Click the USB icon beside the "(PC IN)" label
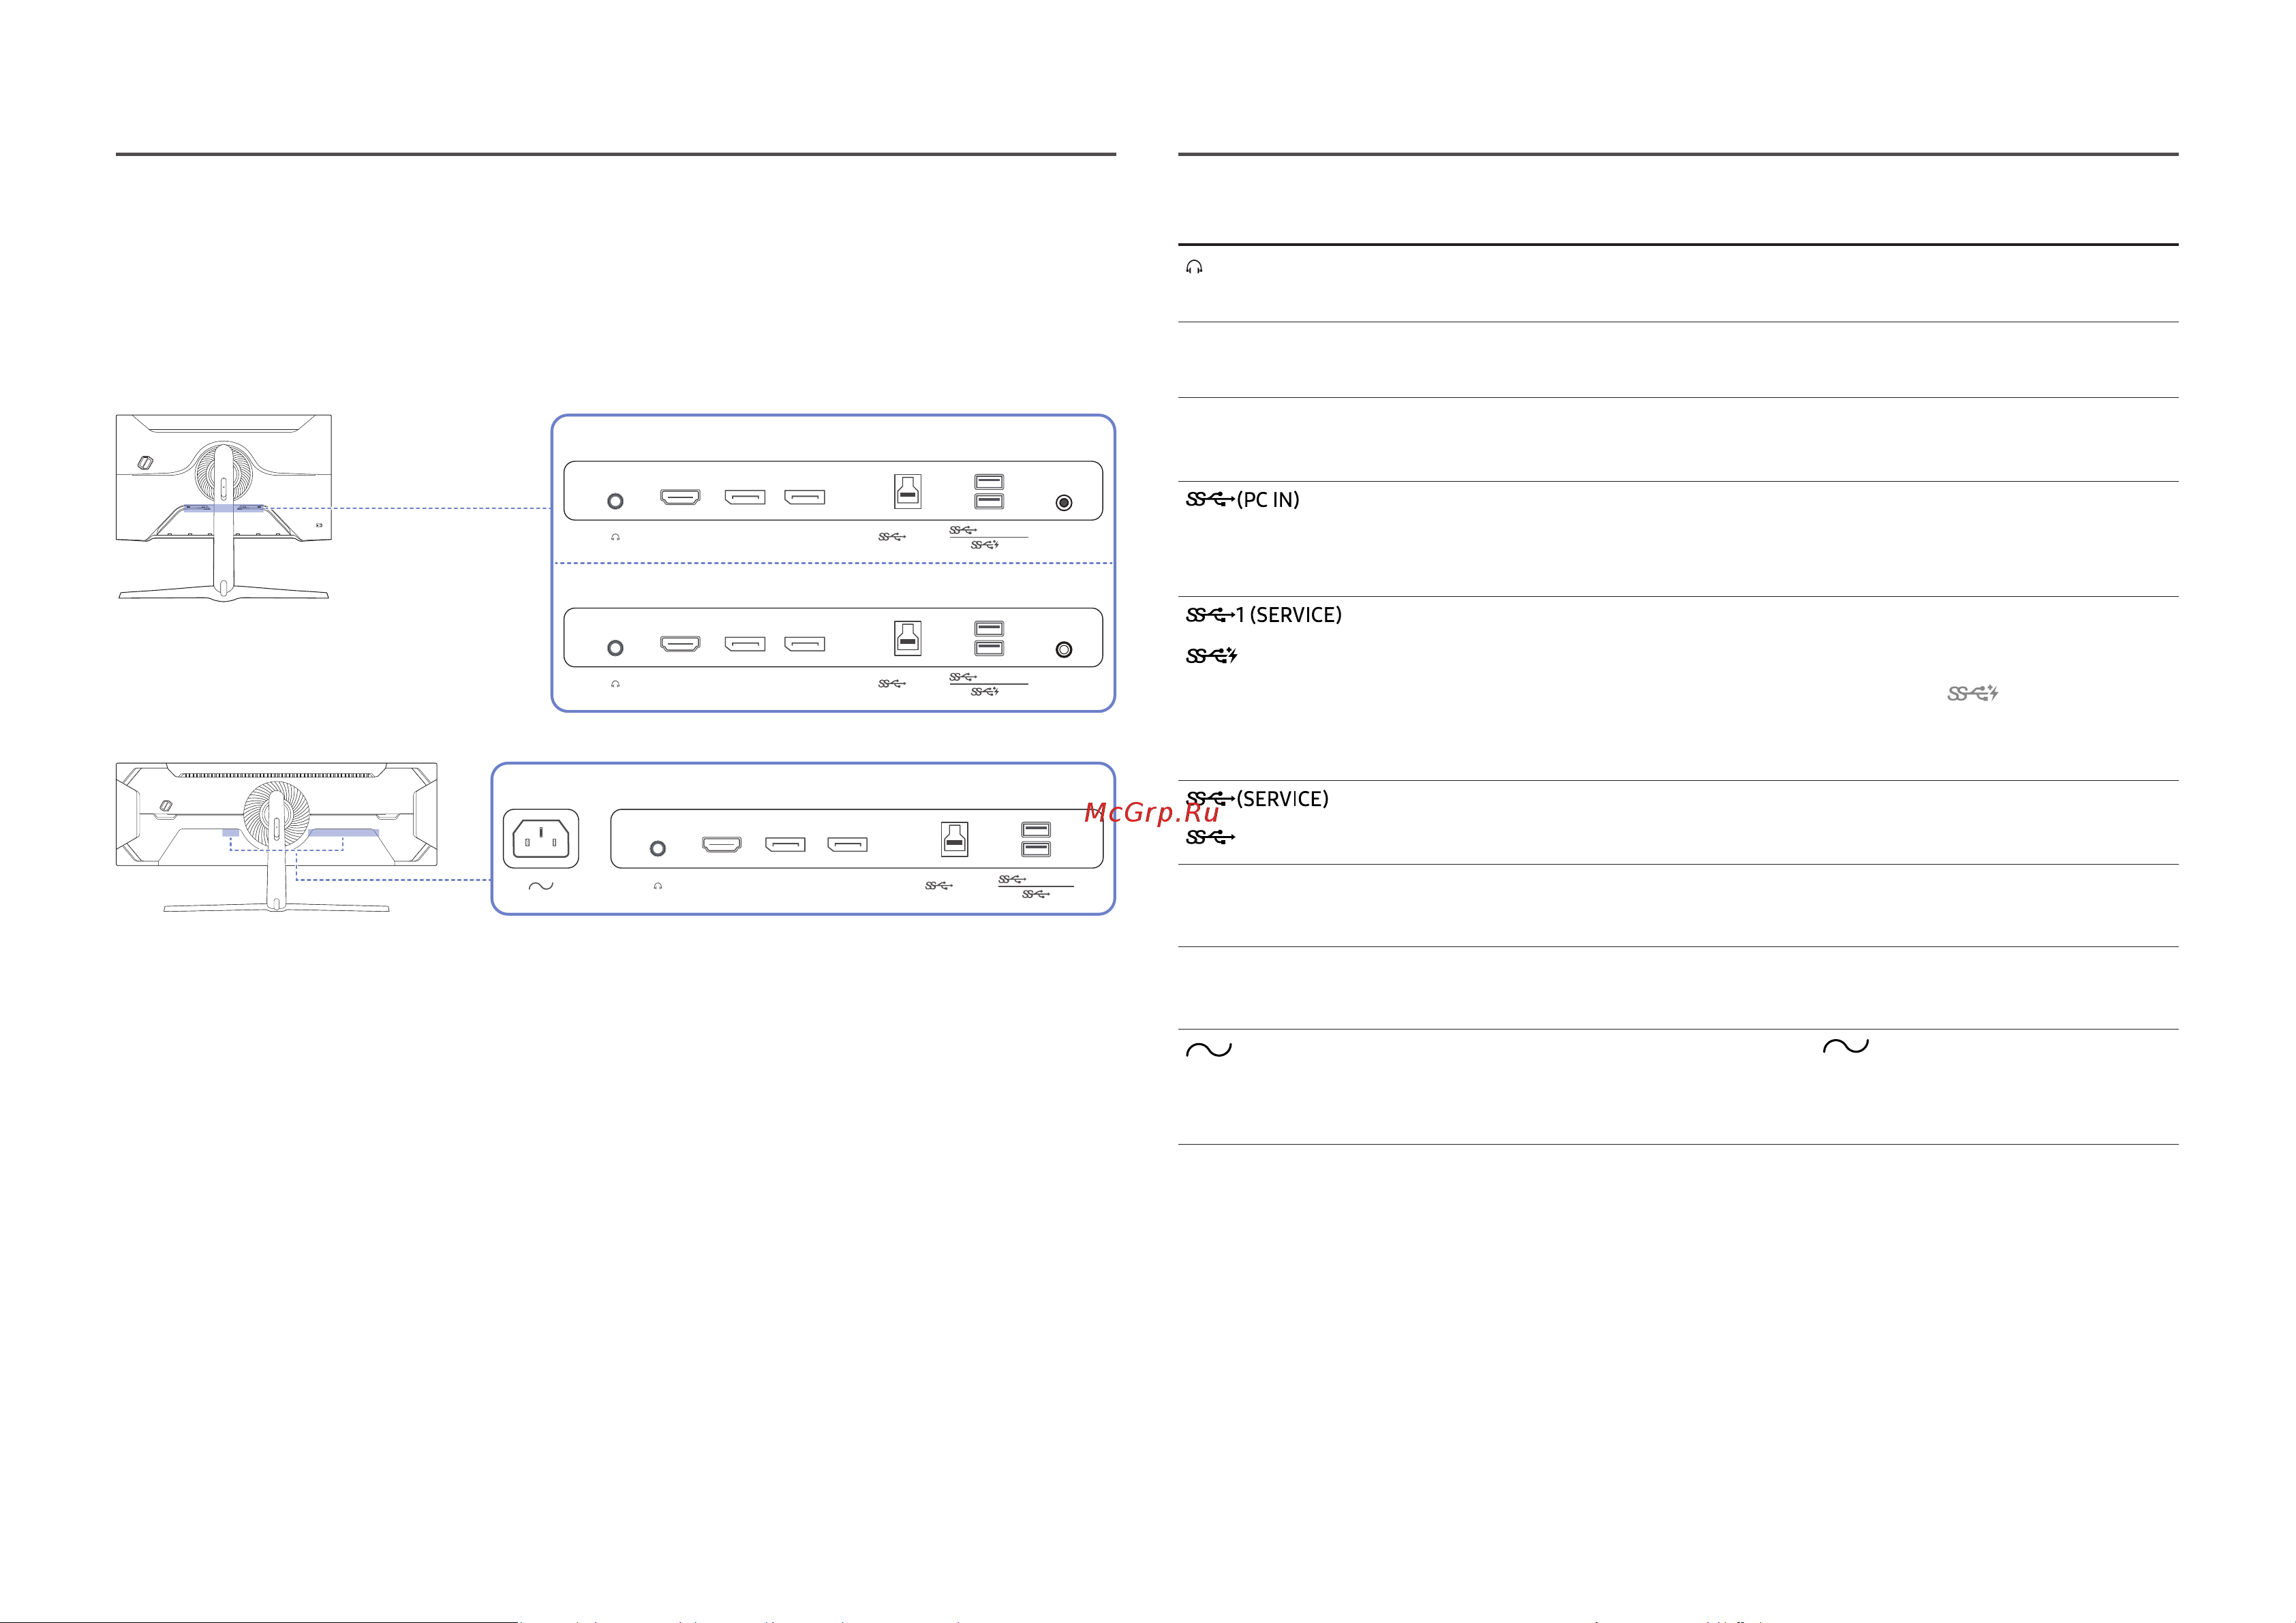 pos(1210,499)
